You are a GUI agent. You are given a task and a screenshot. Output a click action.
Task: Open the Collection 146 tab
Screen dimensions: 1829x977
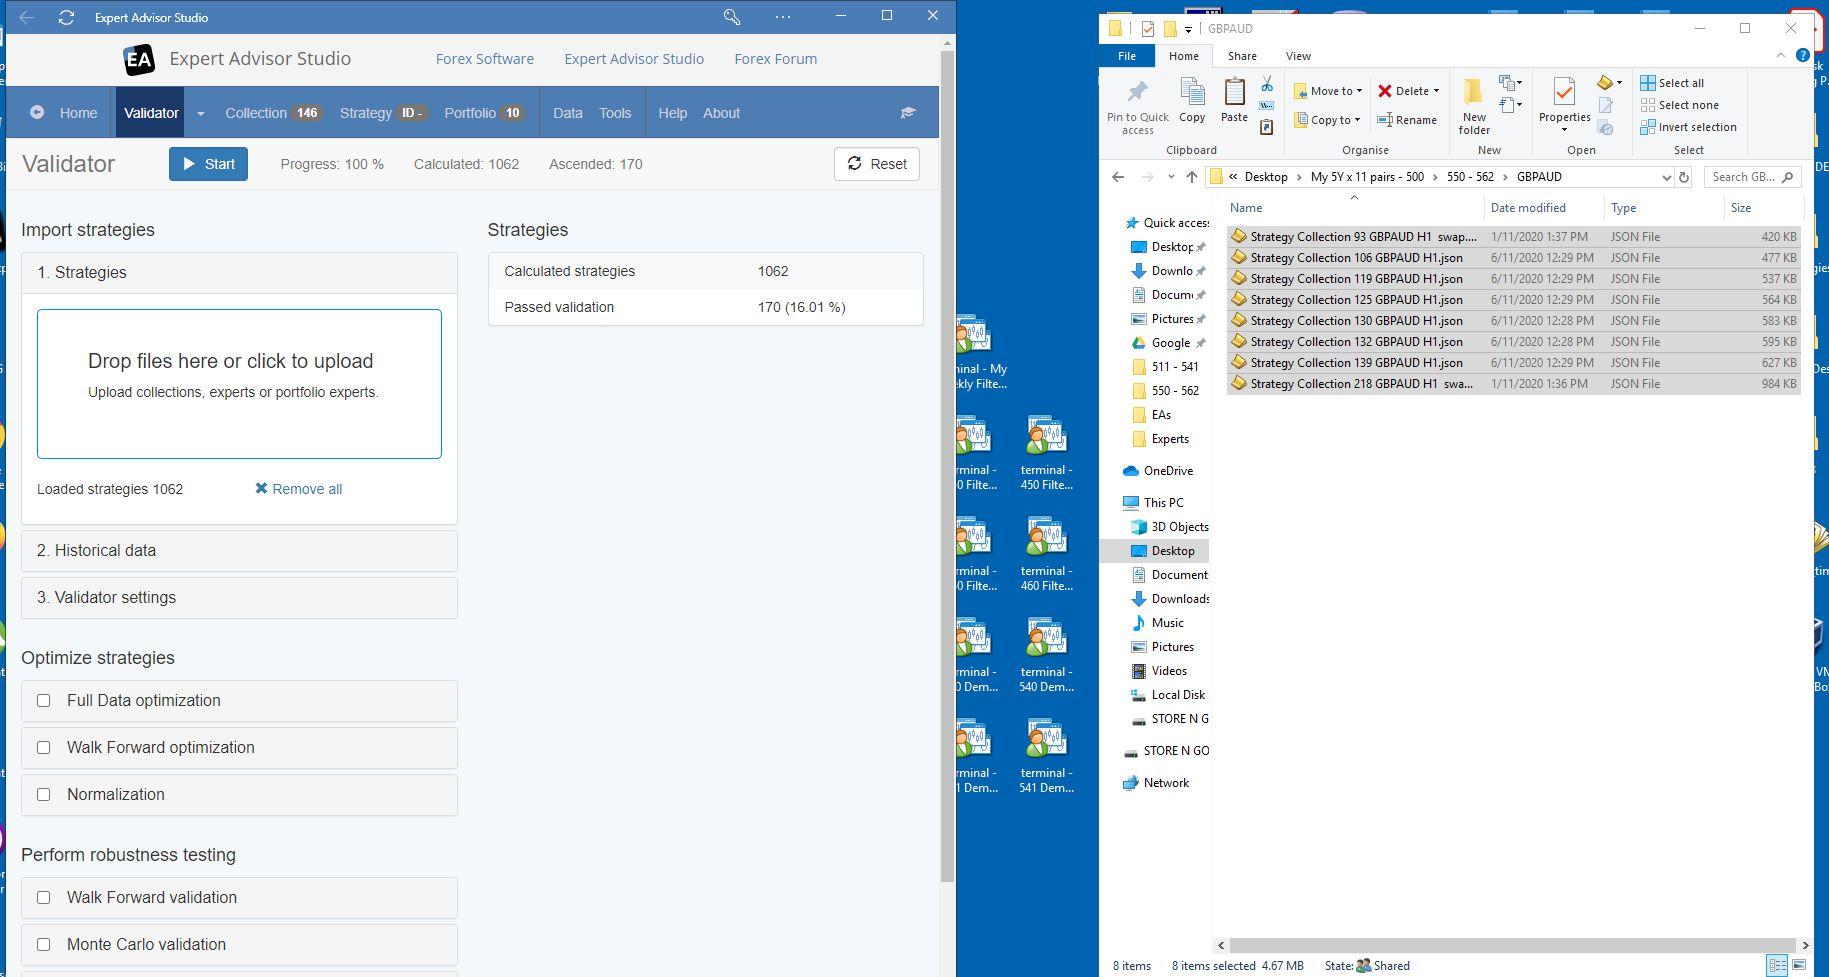272,113
